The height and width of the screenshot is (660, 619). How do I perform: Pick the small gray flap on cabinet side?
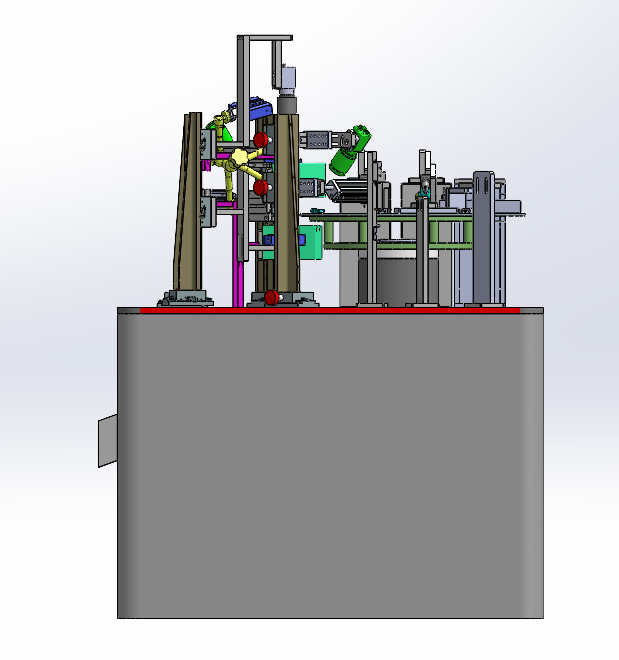(x=108, y=440)
